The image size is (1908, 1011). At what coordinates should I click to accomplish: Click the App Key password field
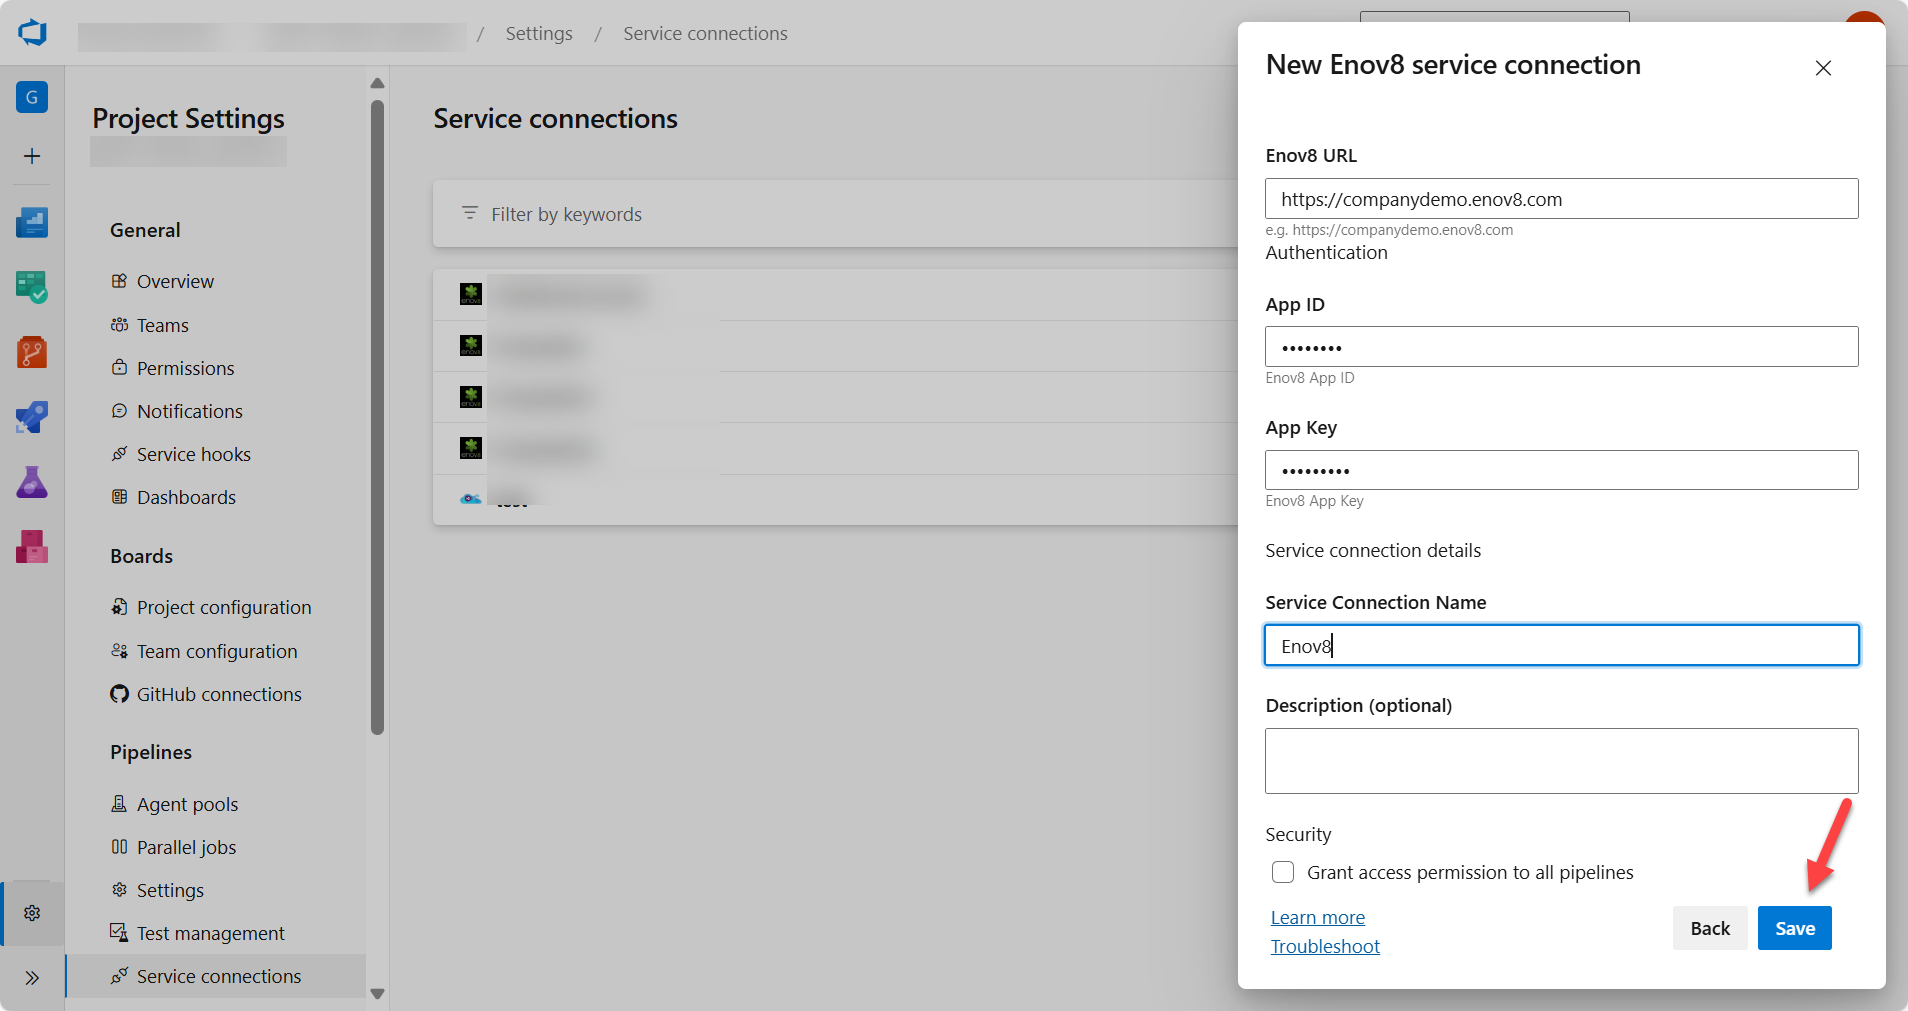click(x=1561, y=470)
